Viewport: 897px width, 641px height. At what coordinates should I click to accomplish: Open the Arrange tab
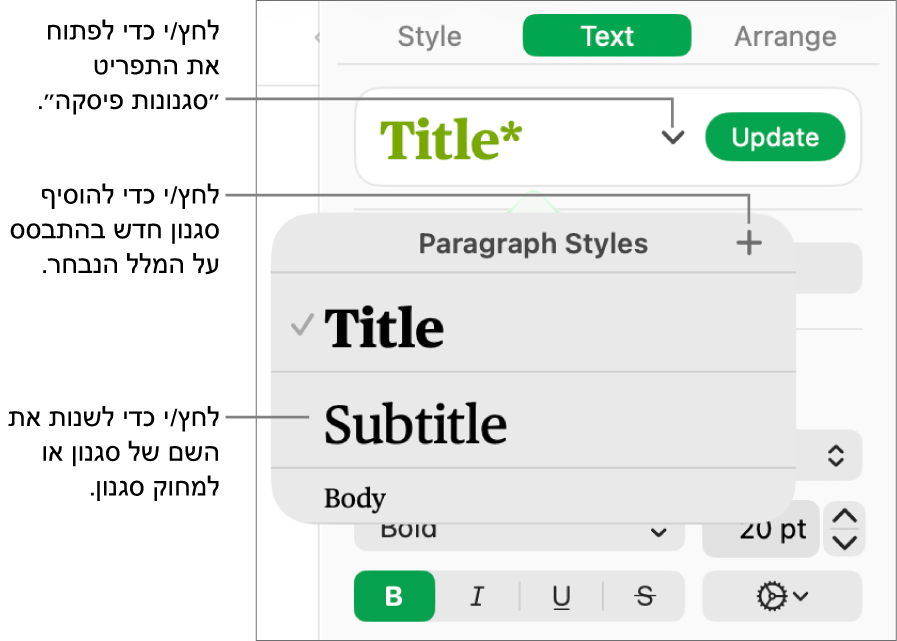coord(785,37)
